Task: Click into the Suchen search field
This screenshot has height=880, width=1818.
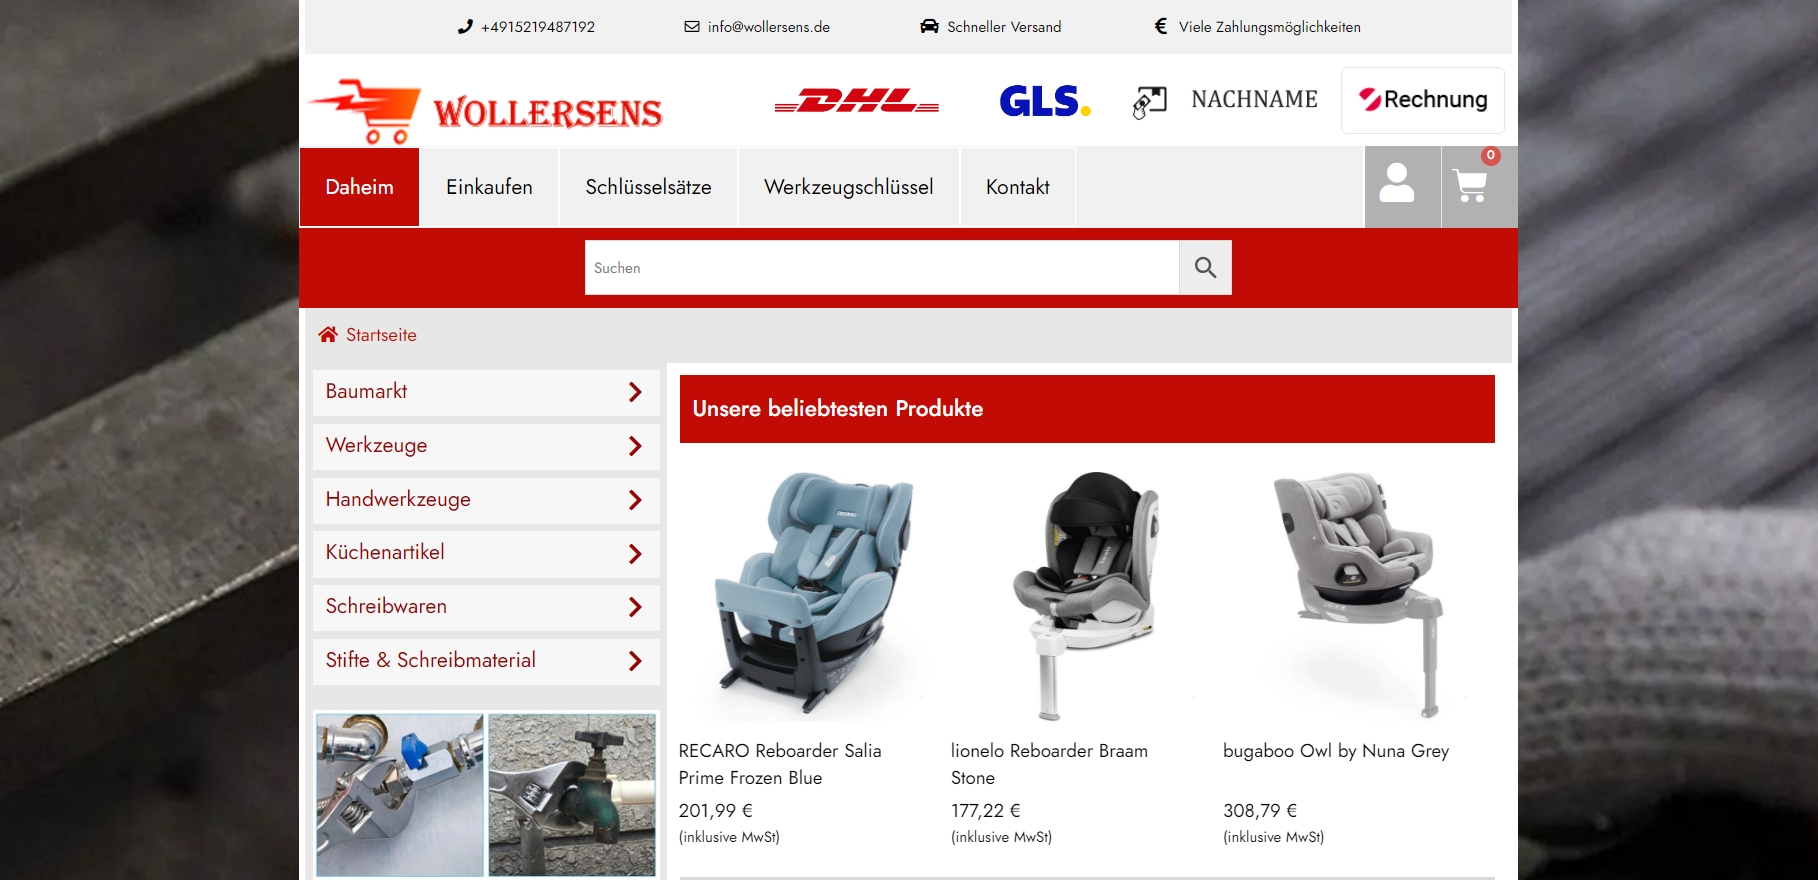Action: [882, 267]
